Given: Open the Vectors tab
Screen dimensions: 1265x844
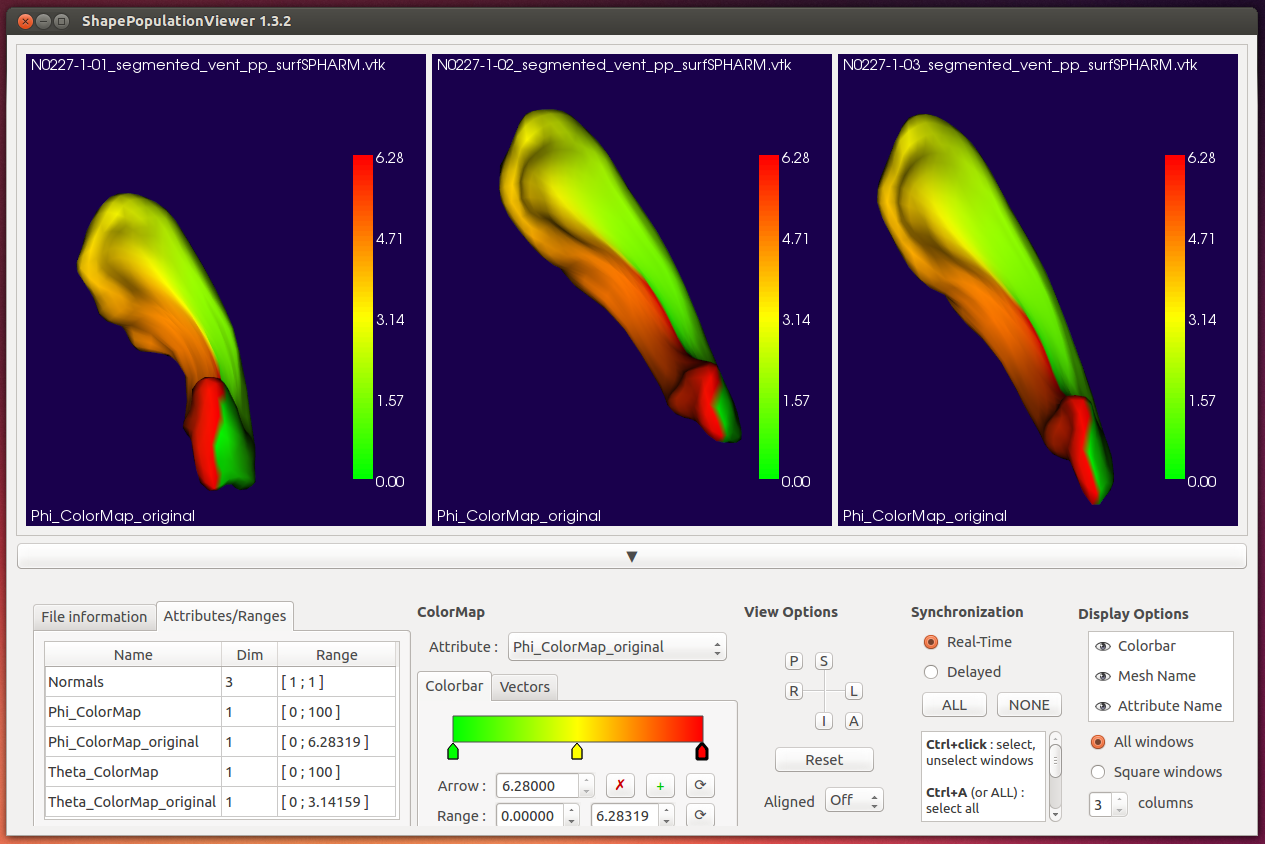Looking at the screenshot, I should (525, 686).
